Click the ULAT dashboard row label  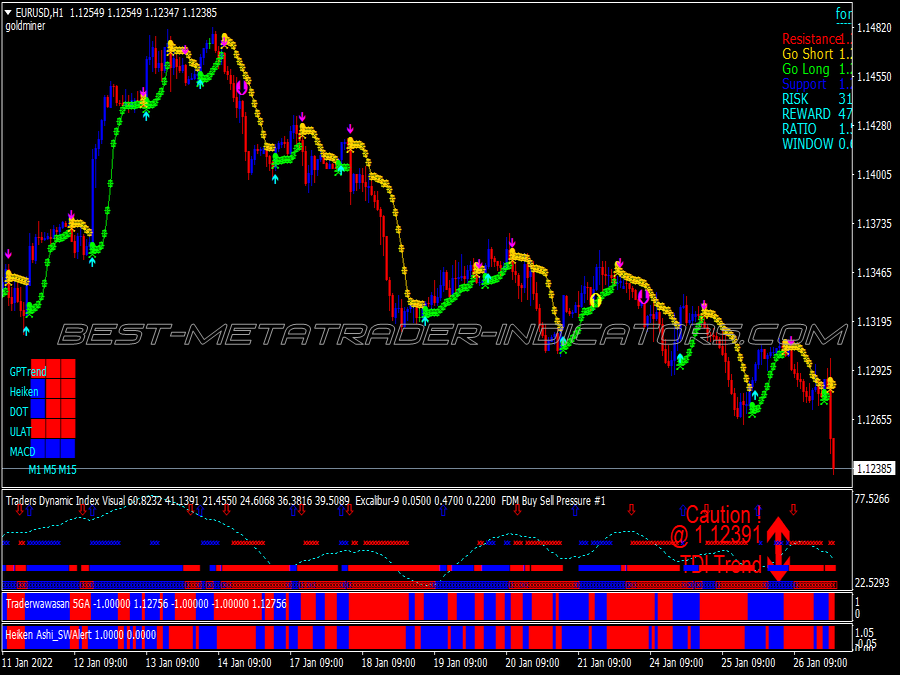point(20,432)
